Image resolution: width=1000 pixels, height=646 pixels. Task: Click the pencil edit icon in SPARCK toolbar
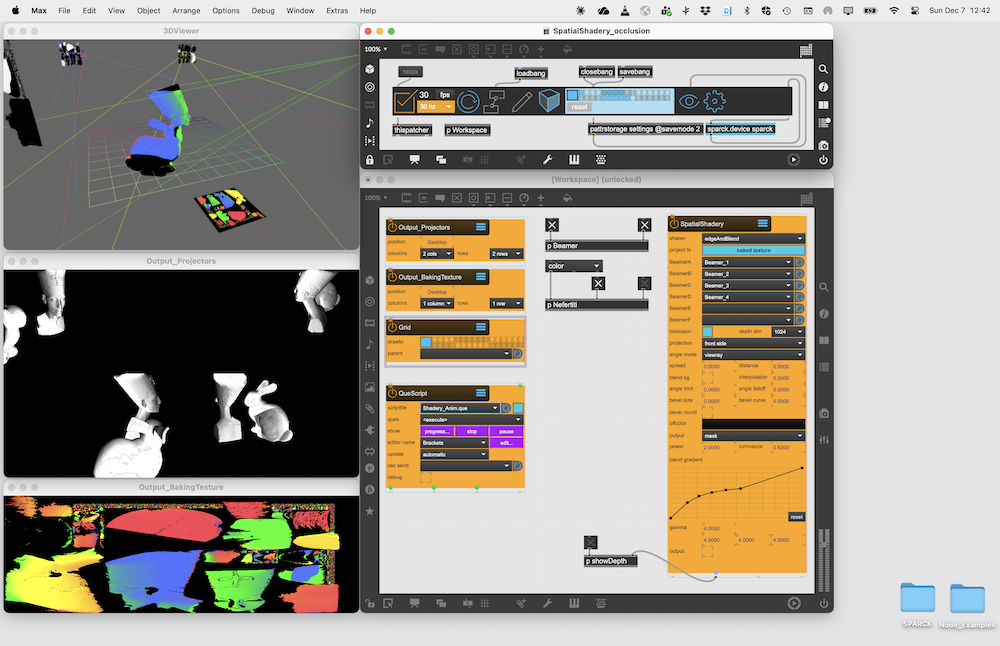[522, 101]
